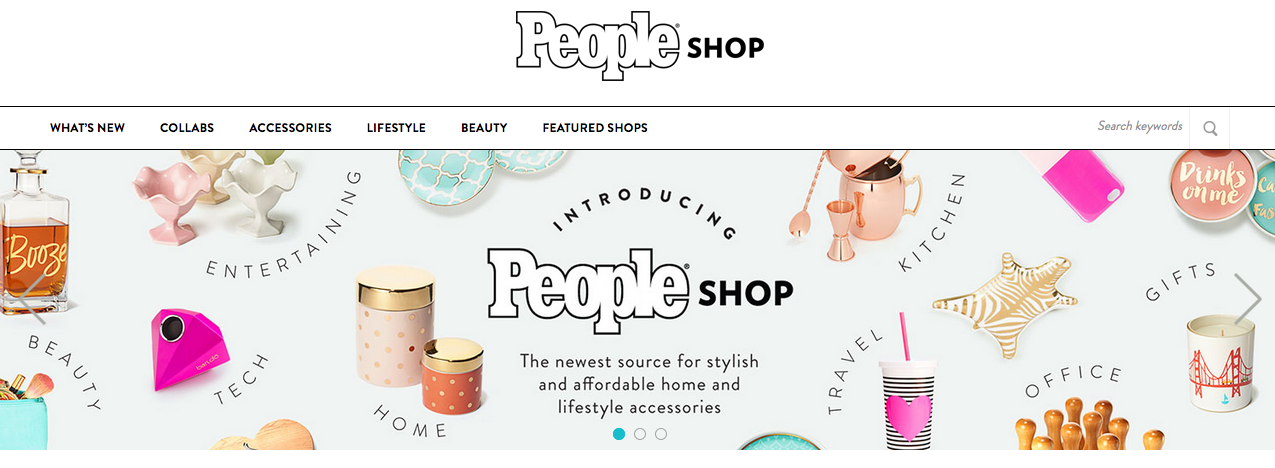The width and height of the screenshot is (1275, 468).
Task: Open the What's New menu
Action: tap(88, 128)
